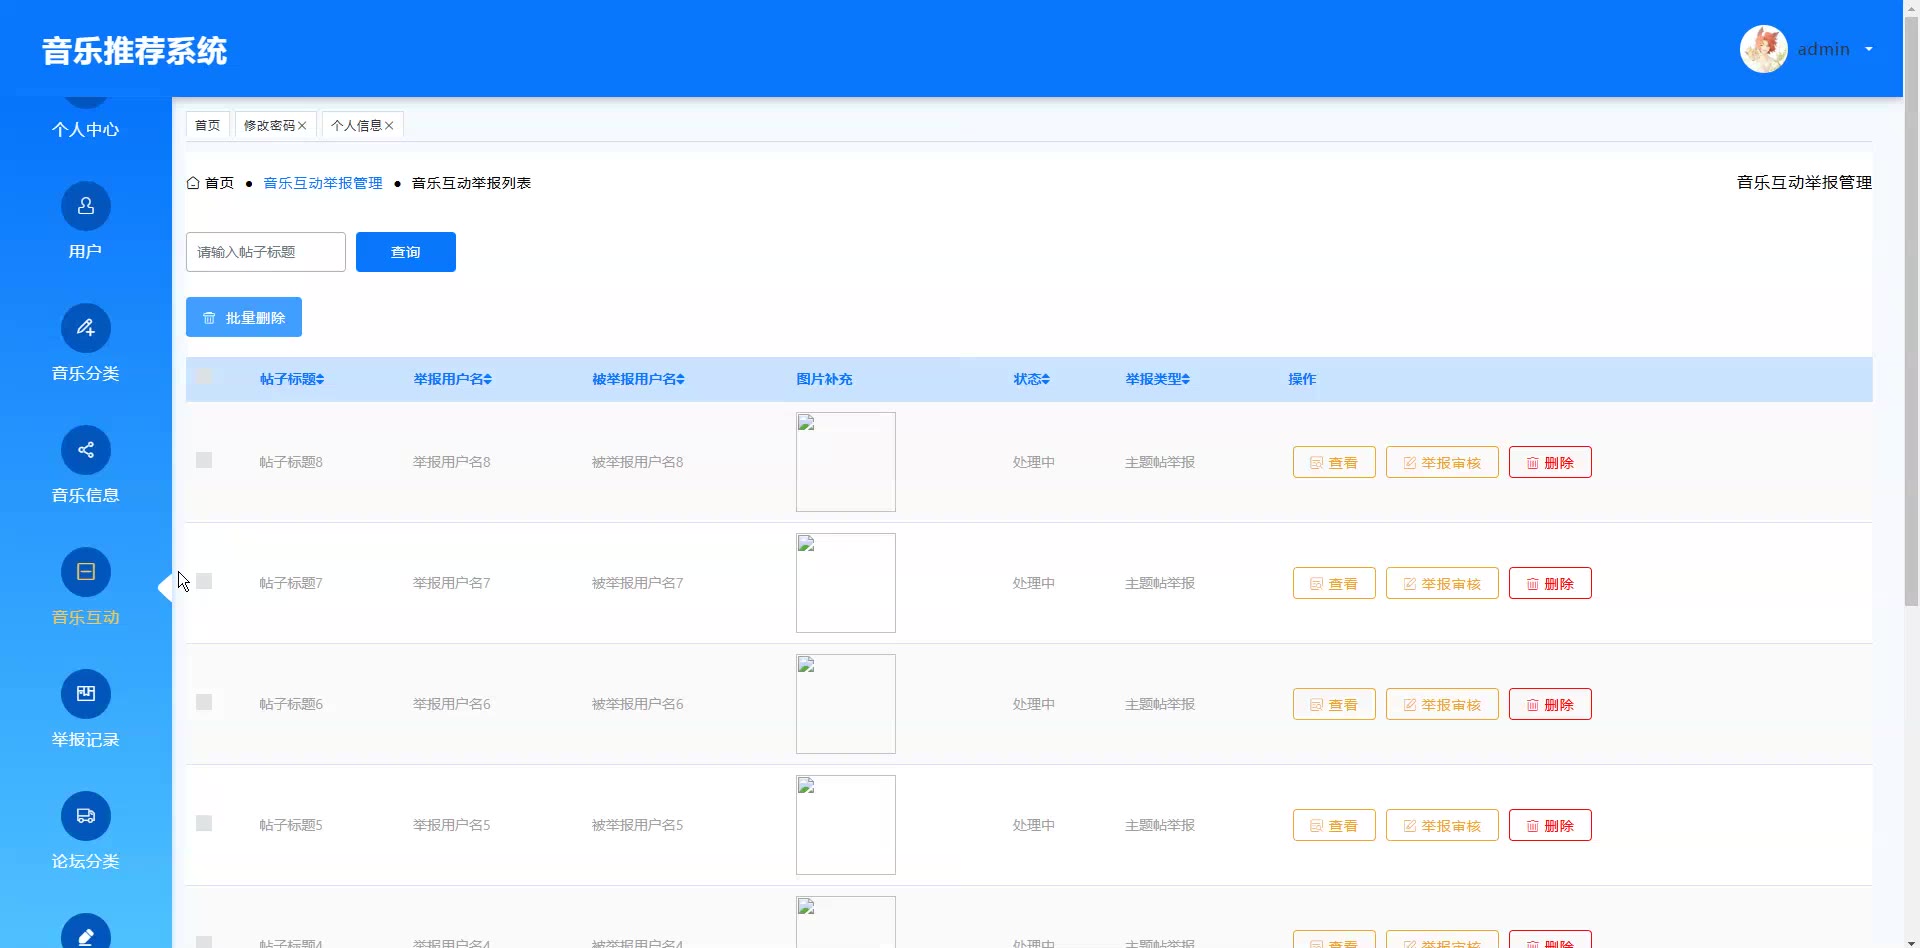The image size is (1920, 948).
Task: Toggle the select-all header checkbox
Action: point(204,376)
